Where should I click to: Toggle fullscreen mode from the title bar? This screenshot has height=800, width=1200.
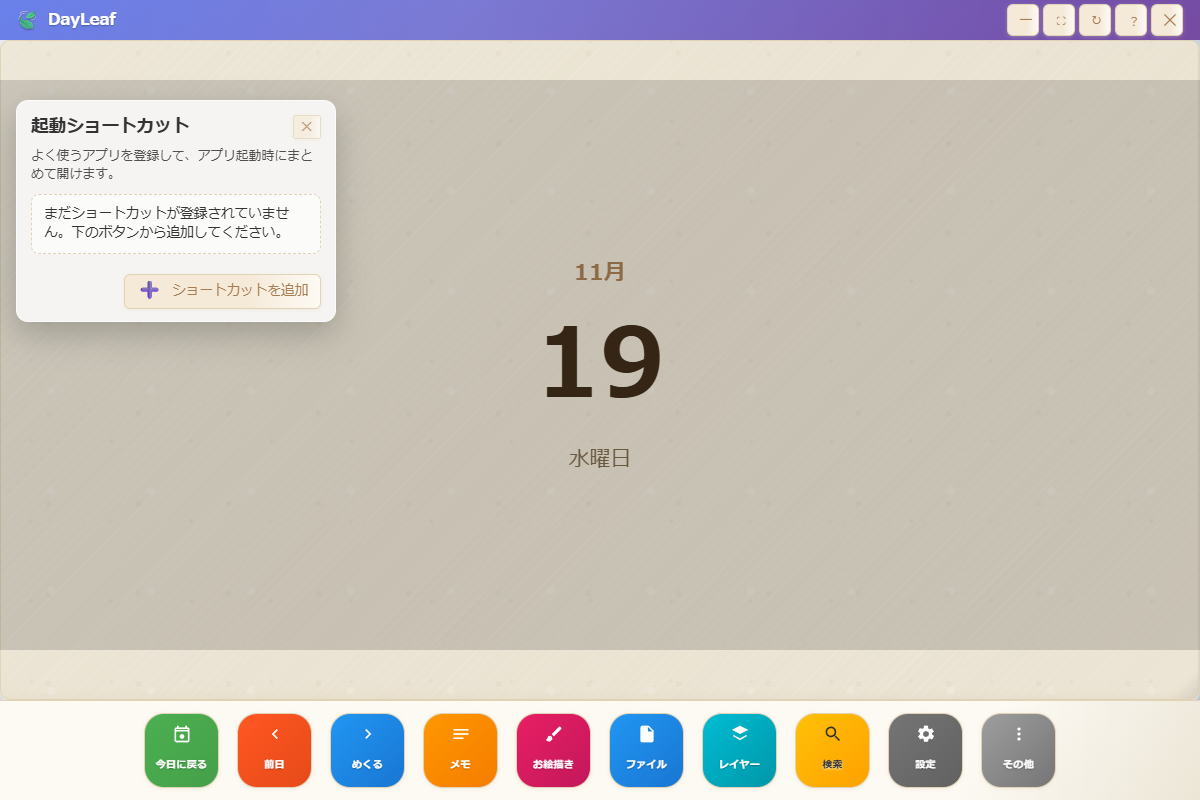(x=1058, y=20)
